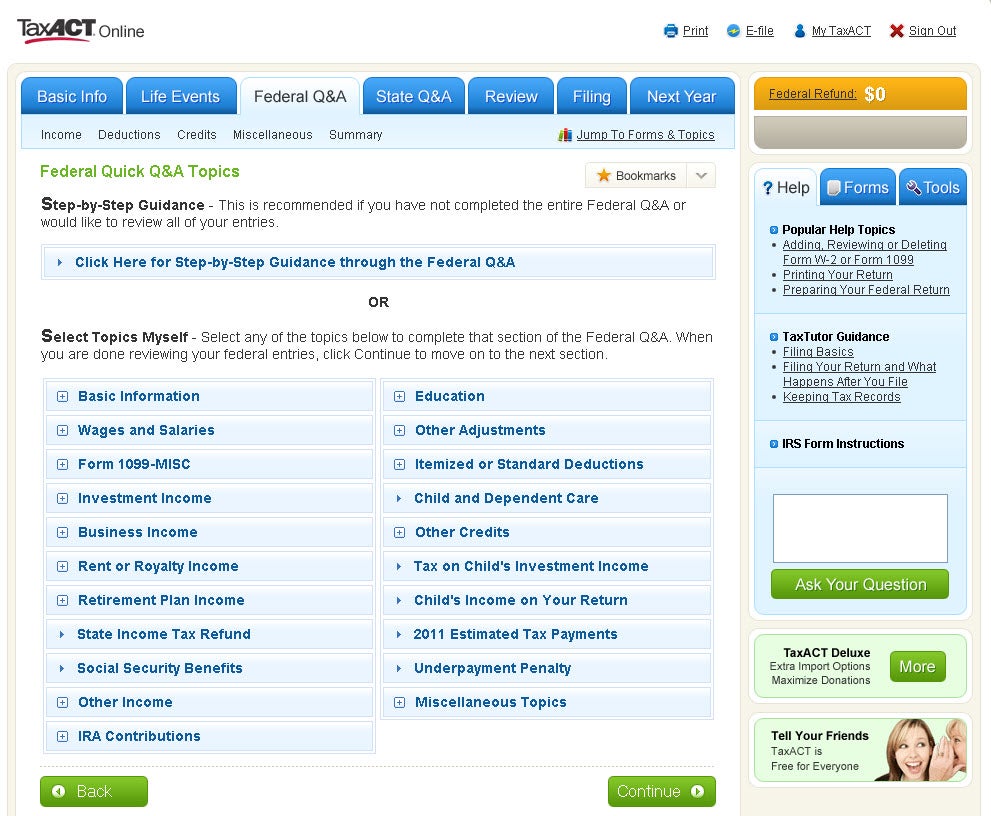Open Child and Dependent Care topic
Screen dimensions: 991x816
(x=547, y=498)
